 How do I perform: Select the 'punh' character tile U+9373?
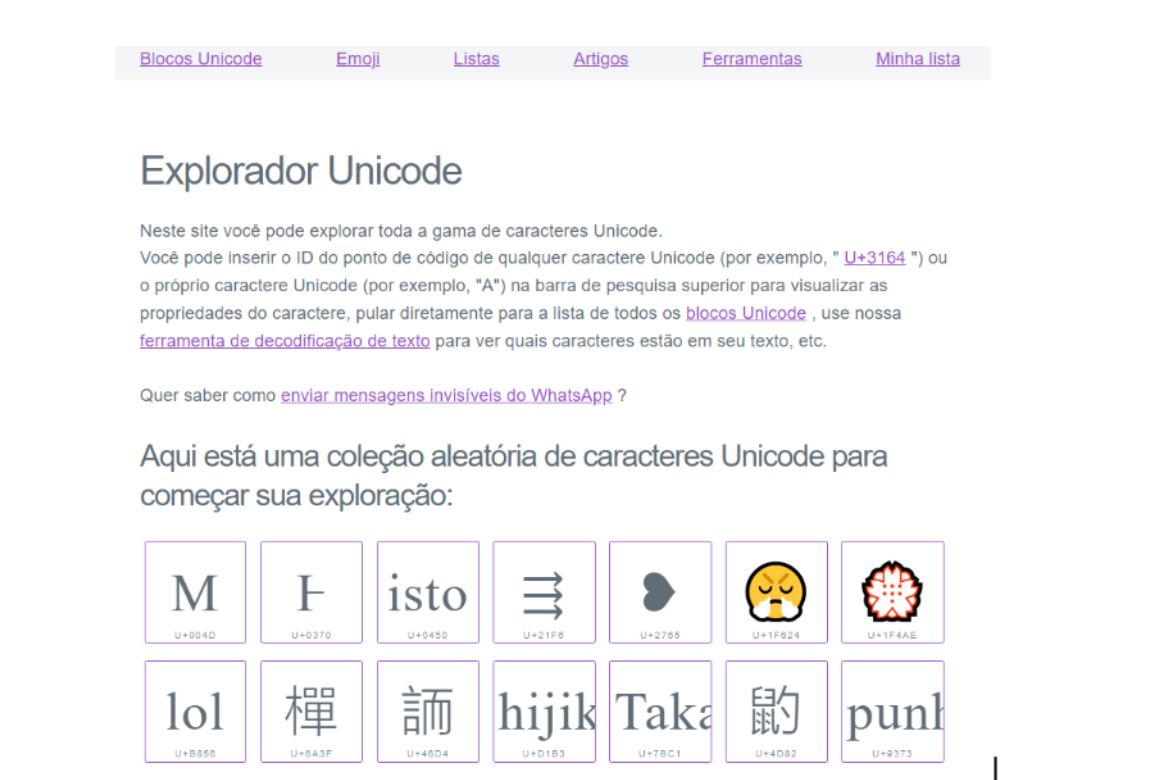(x=892, y=710)
